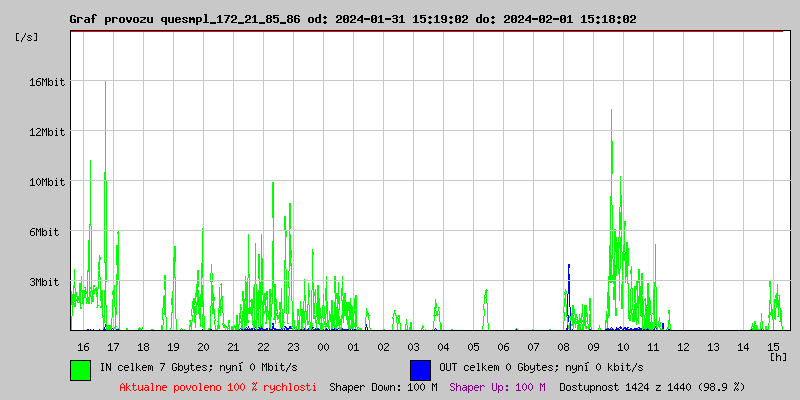Select the 16Mbit y-axis label
Viewport: 800px width, 400px height.
[x=47, y=82]
